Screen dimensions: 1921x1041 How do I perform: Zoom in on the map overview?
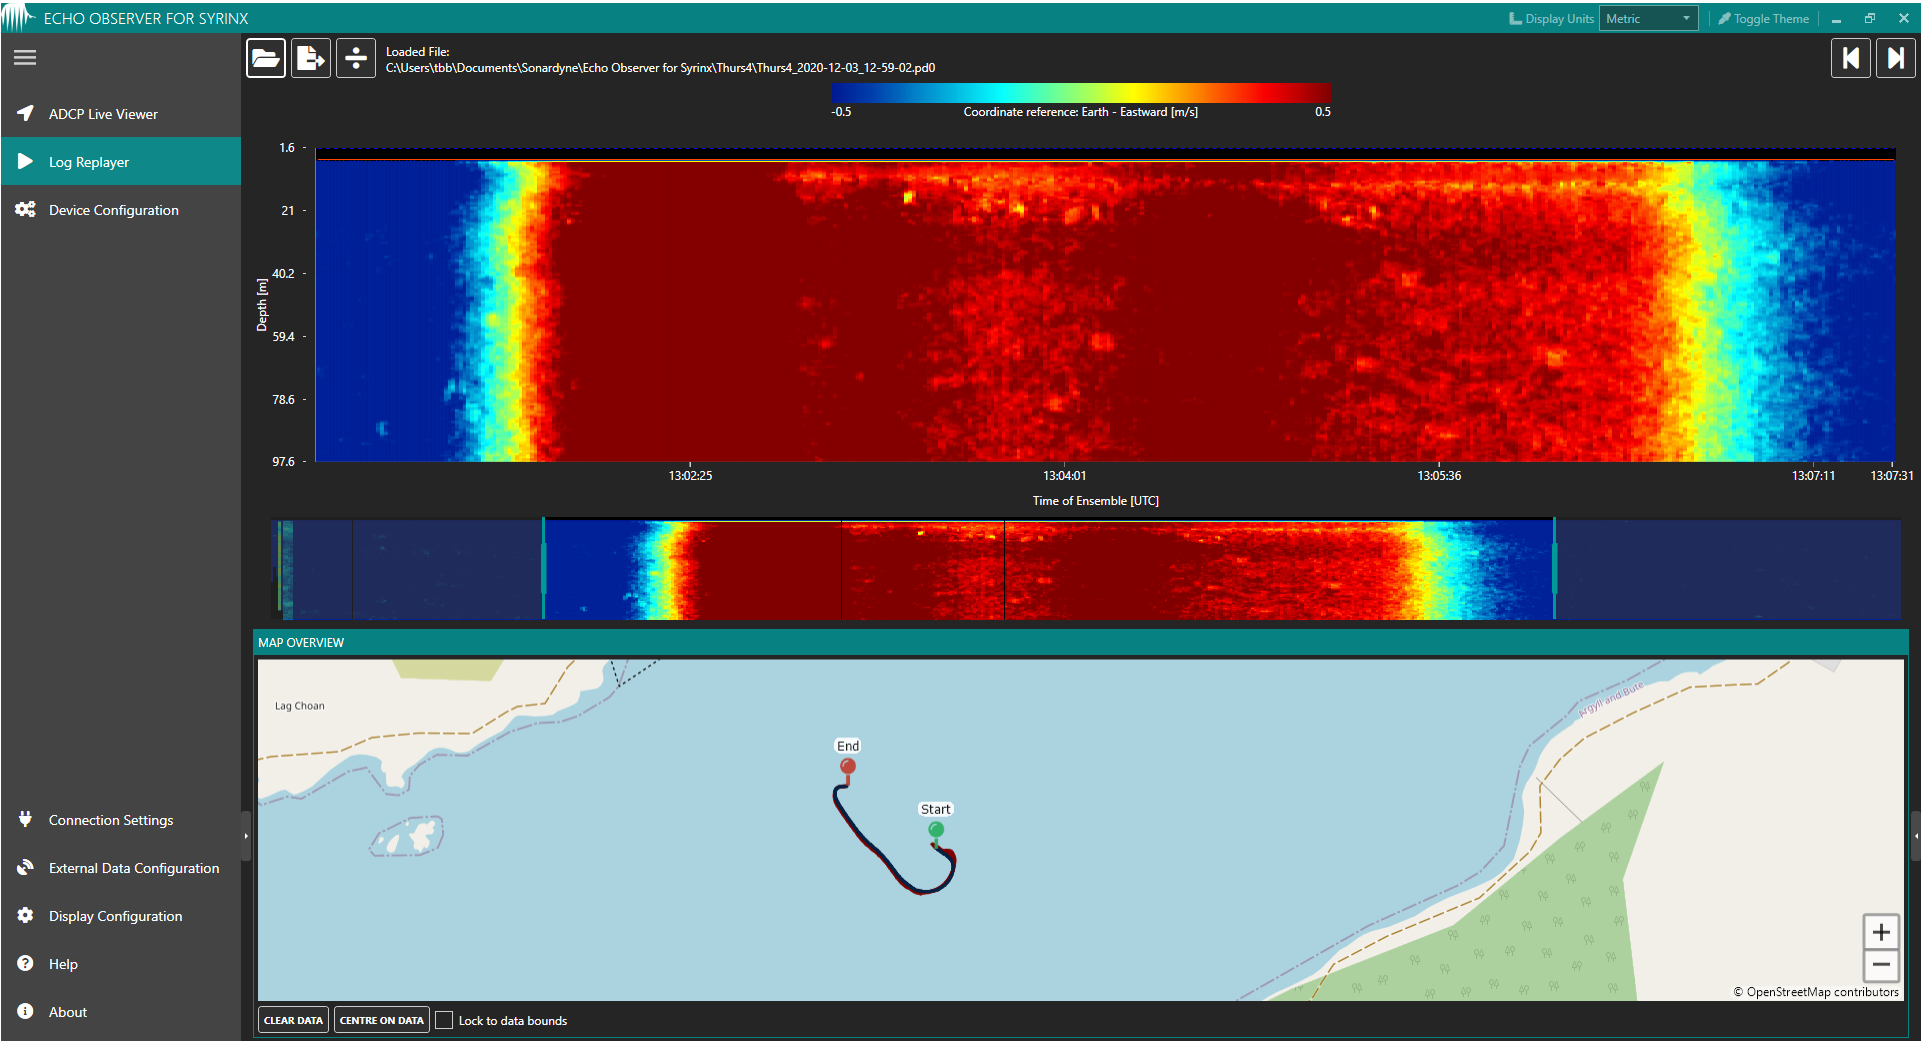point(1881,931)
